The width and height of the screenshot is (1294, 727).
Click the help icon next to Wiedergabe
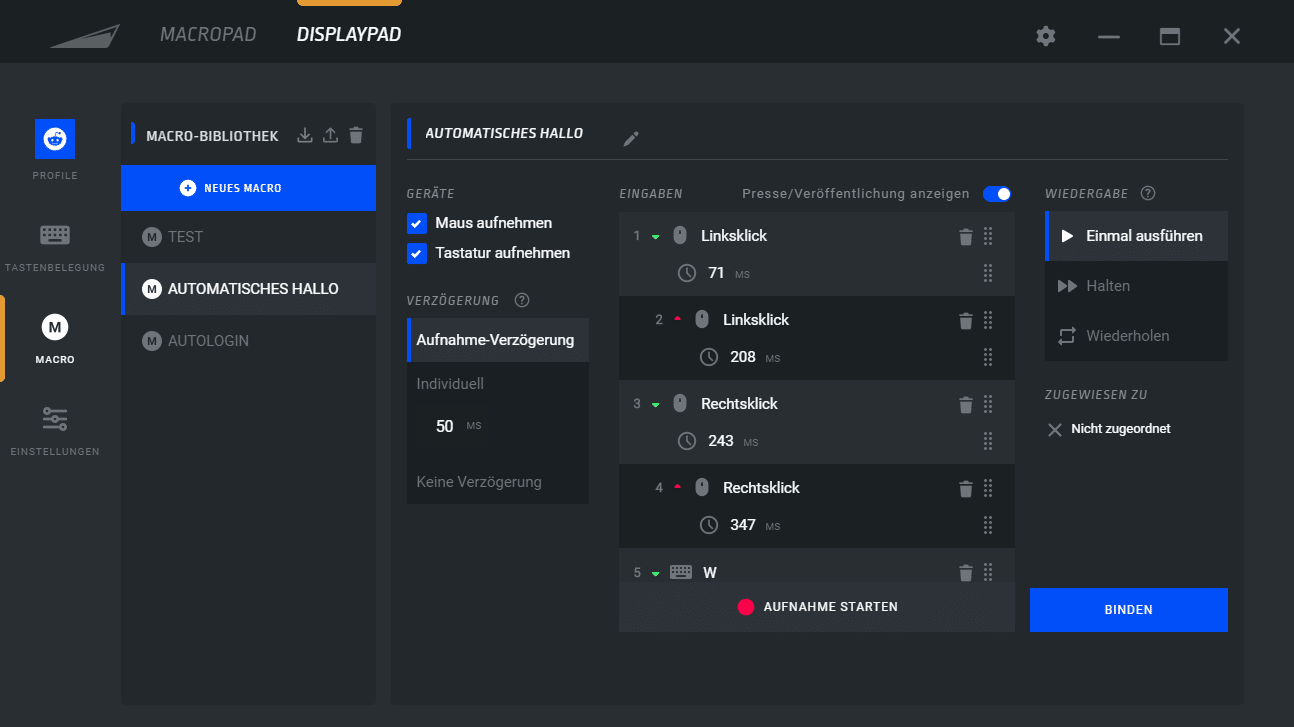click(x=1148, y=193)
